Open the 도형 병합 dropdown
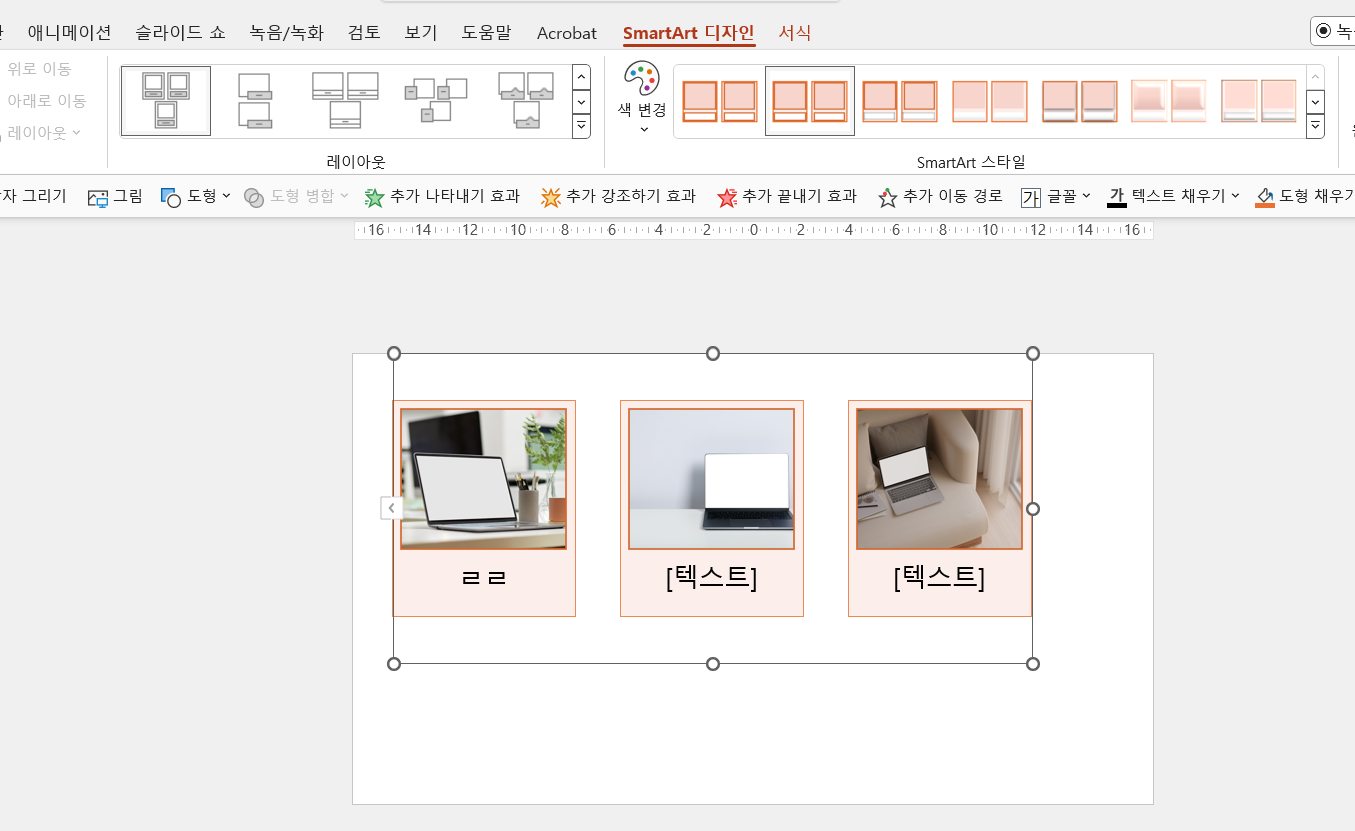Screen dimensions: 1355x831 click(x=296, y=196)
